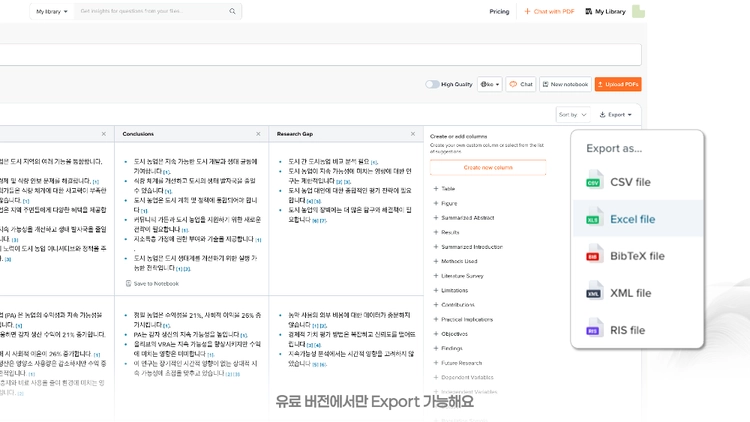Click the green user avatar icon

tap(638, 11)
